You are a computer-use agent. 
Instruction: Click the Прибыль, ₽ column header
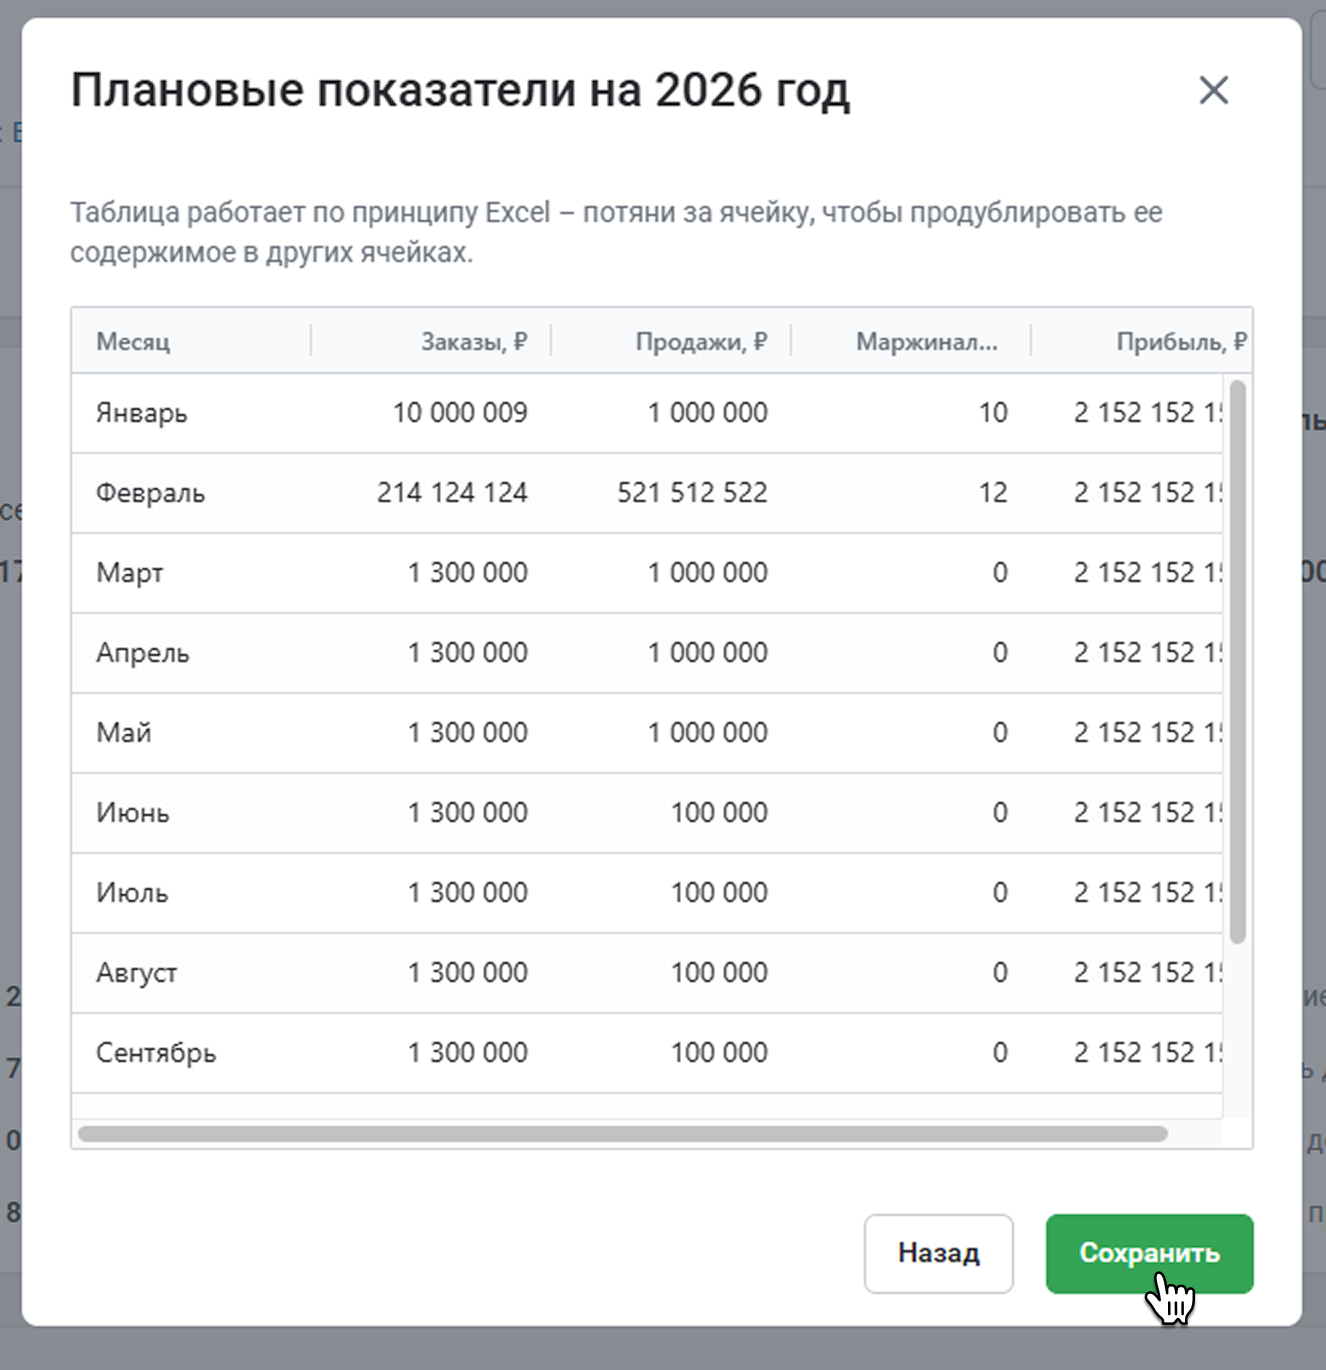pyautogui.click(x=1180, y=342)
